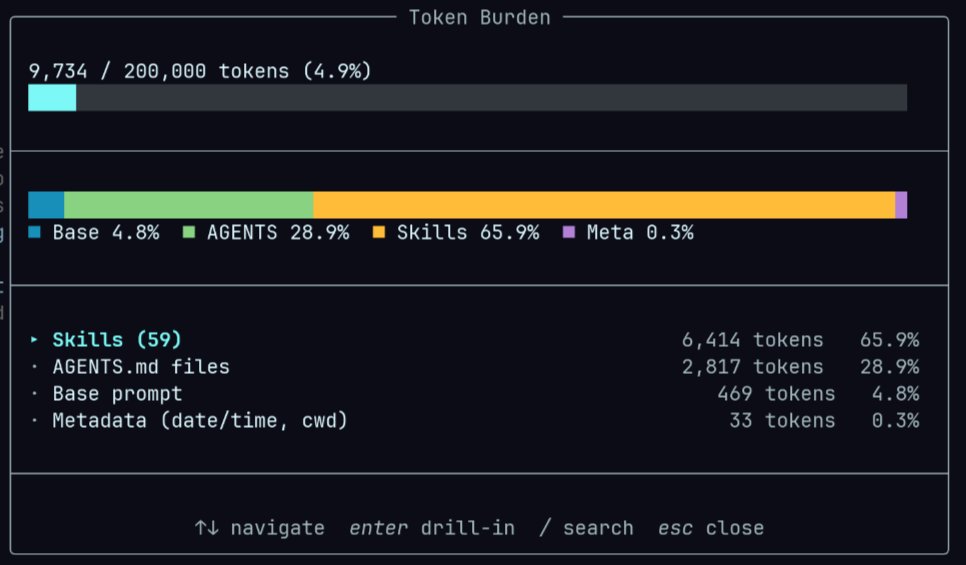Click the 'Meta 0.3%' legend label
Image resolution: width=966 pixels, height=565 pixels.
point(640,233)
